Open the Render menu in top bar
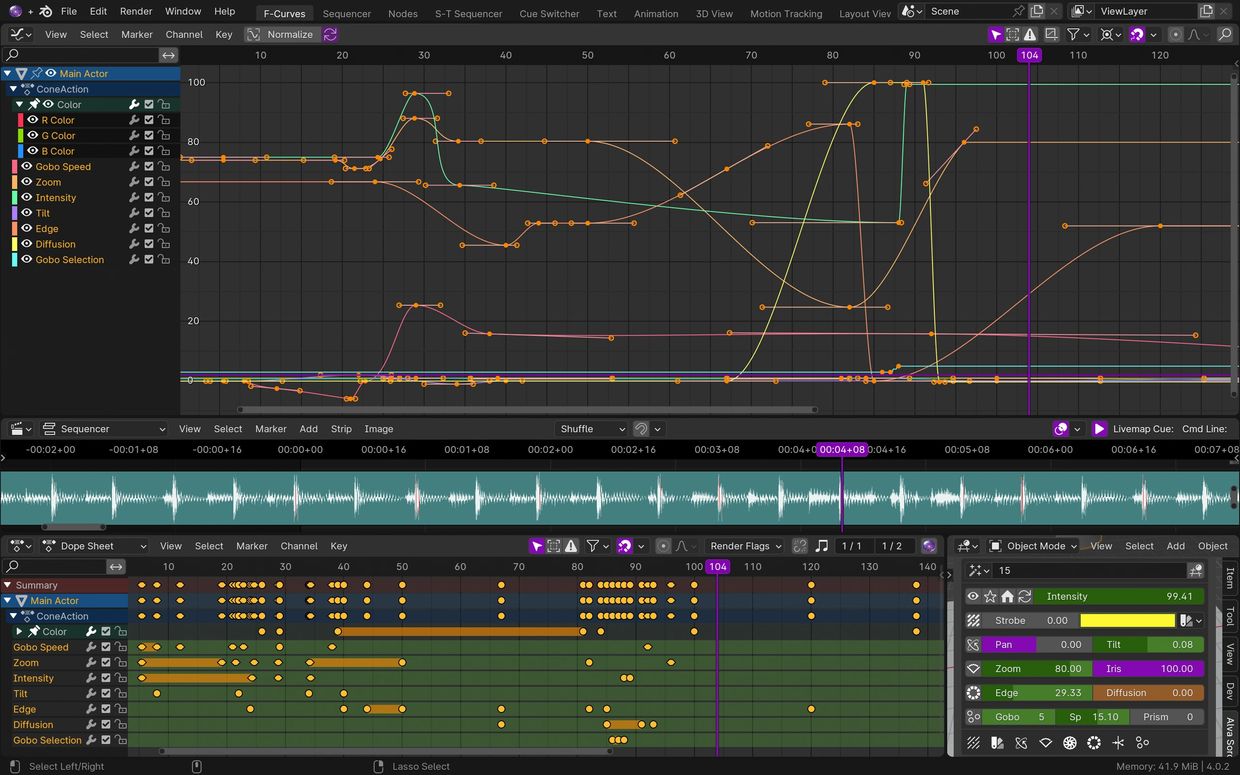The height and width of the screenshot is (775, 1240). pyautogui.click(x=136, y=11)
